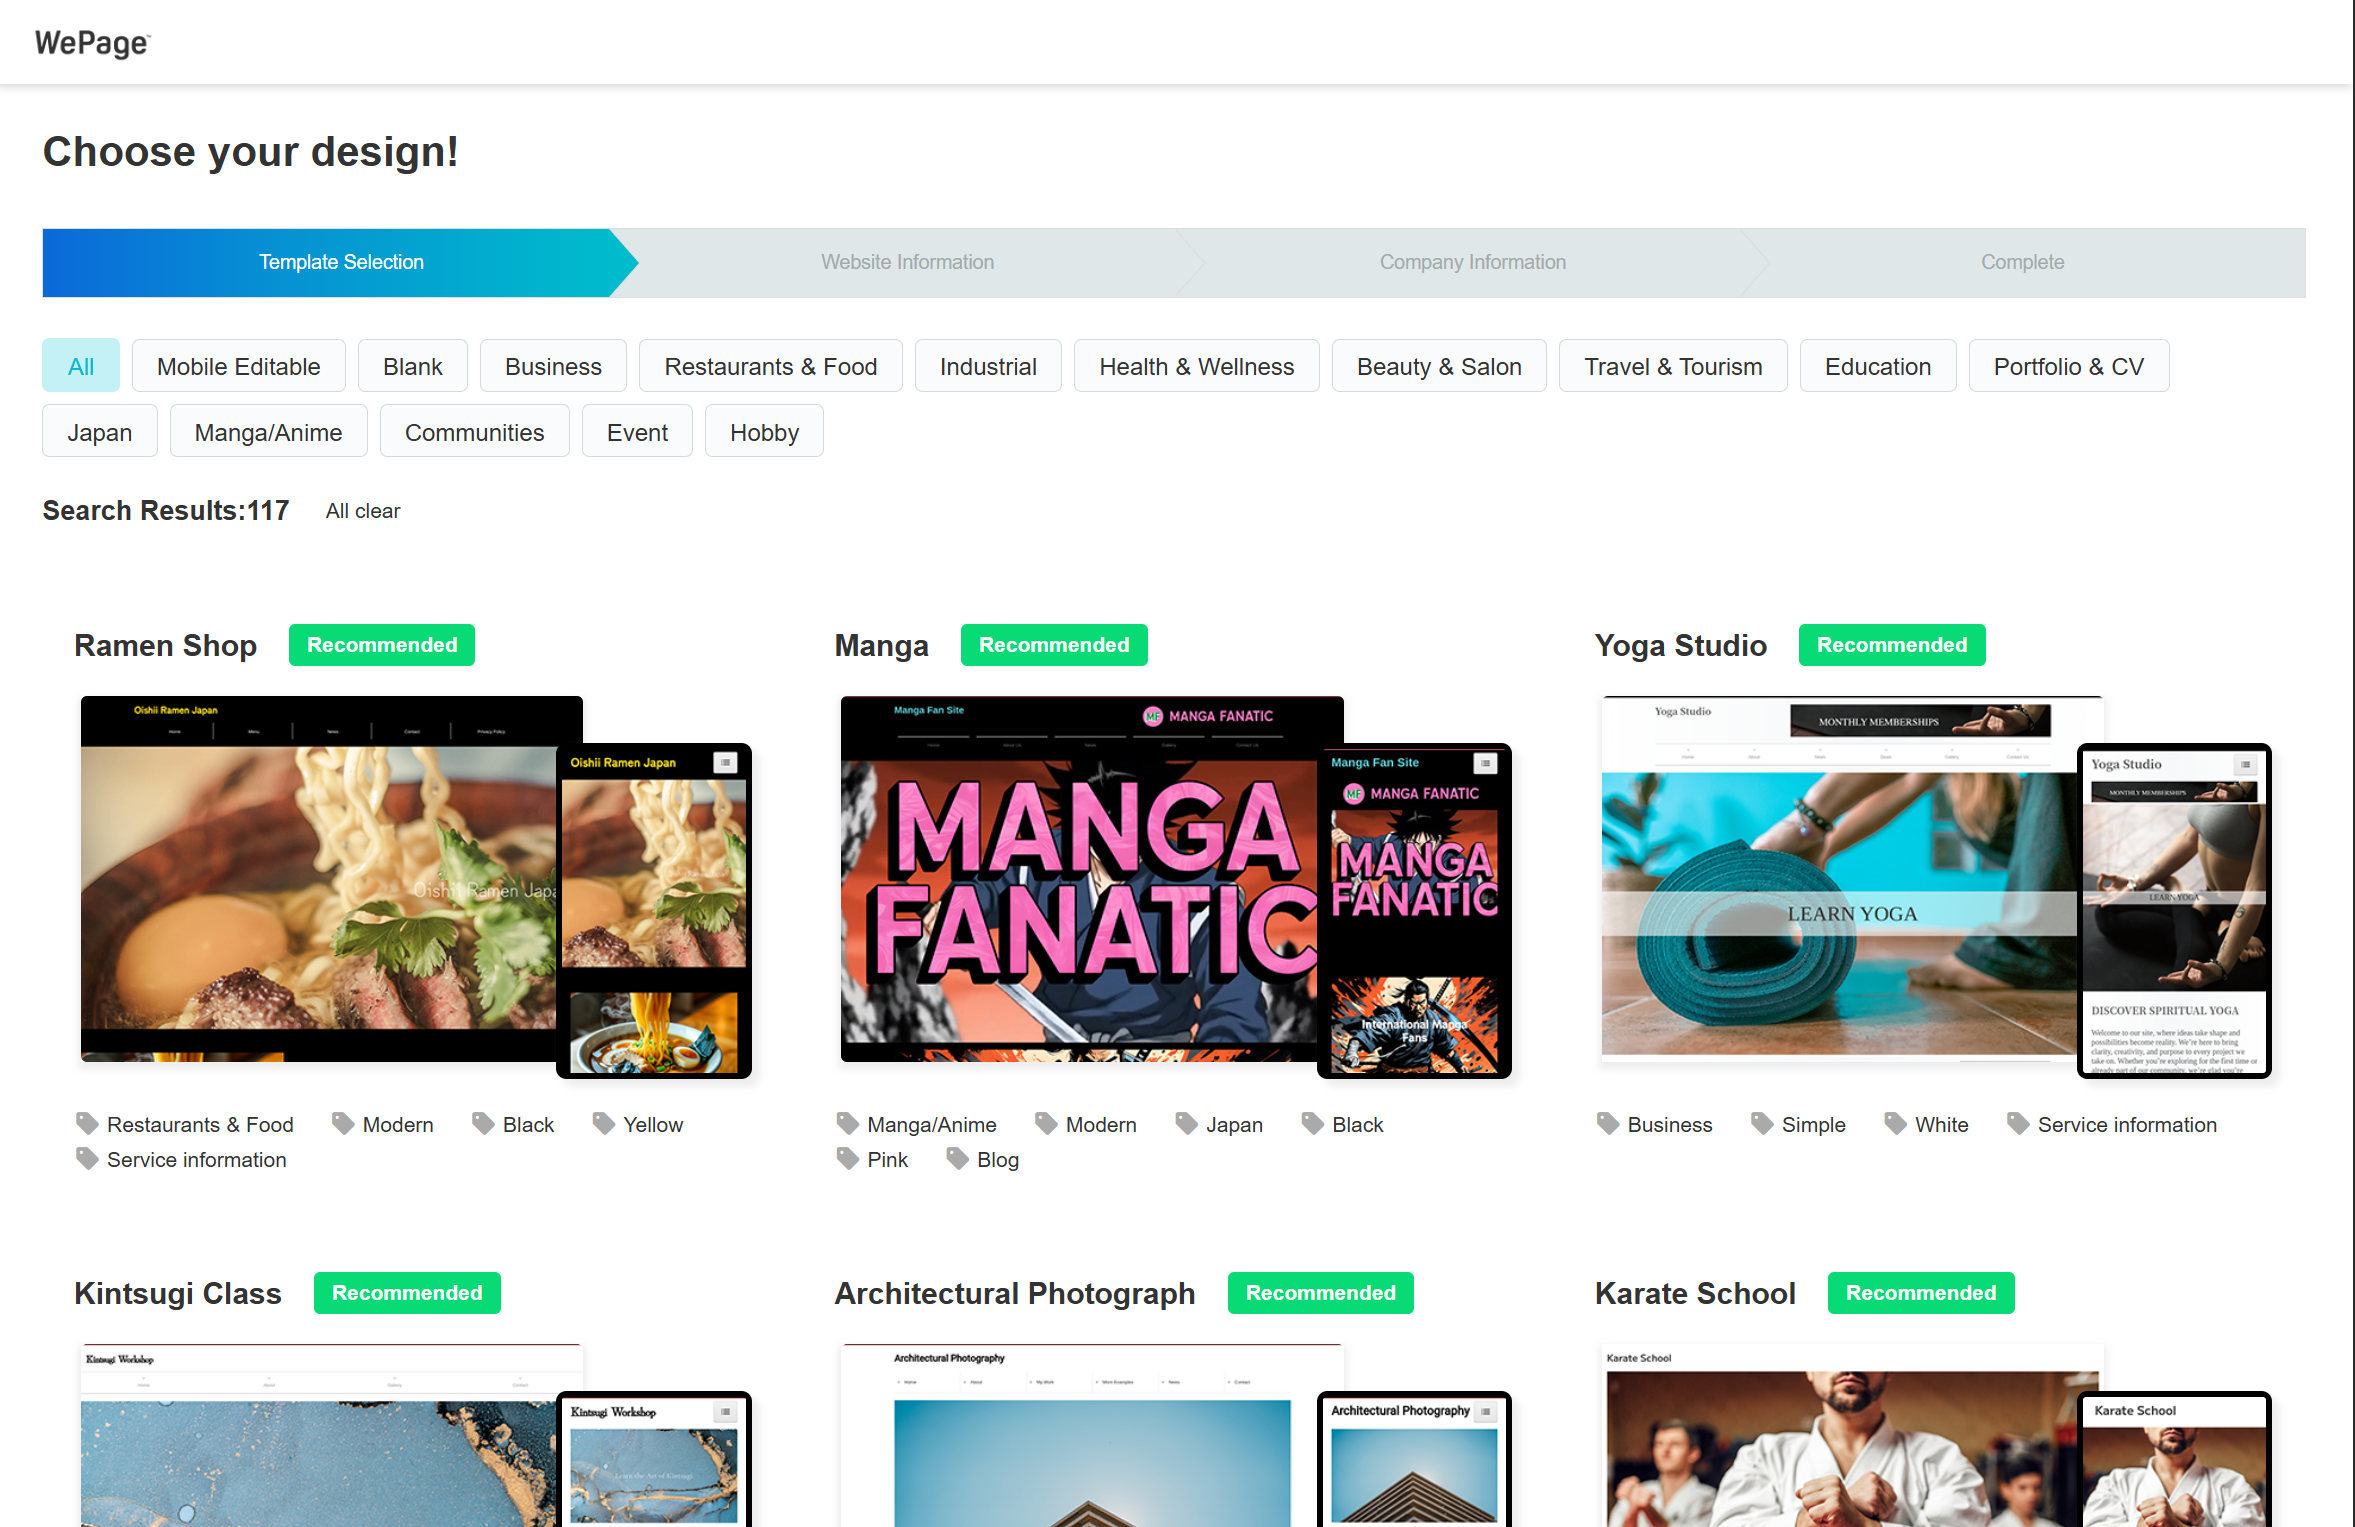Viewport: 2355px width, 1527px height.
Task: Select the All category filter
Action: click(x=81, y=366)
